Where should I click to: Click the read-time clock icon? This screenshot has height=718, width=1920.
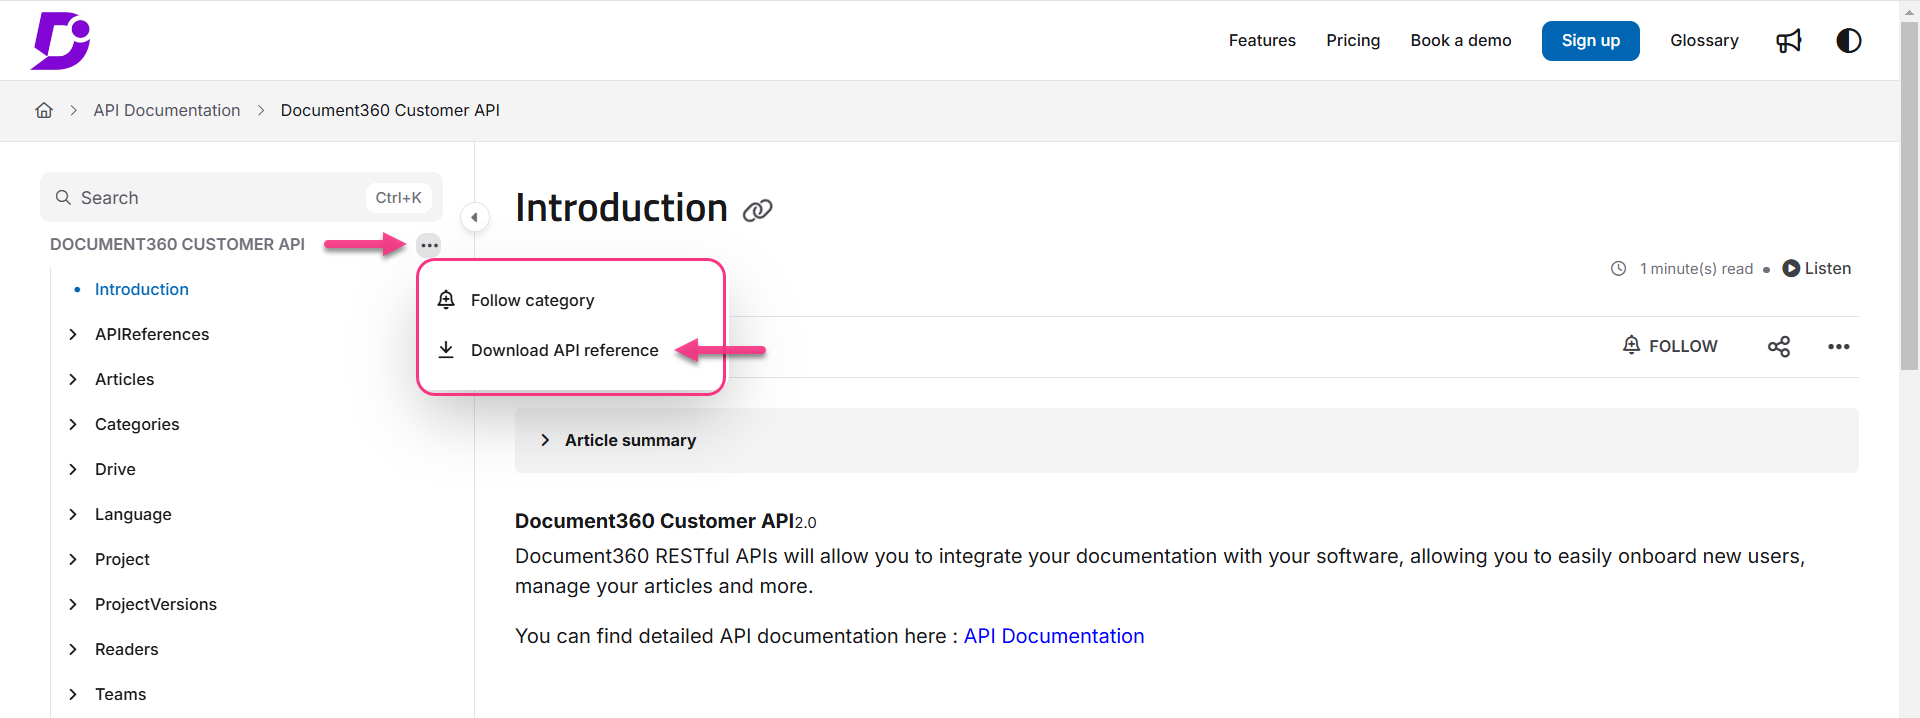coord(1618,268)
